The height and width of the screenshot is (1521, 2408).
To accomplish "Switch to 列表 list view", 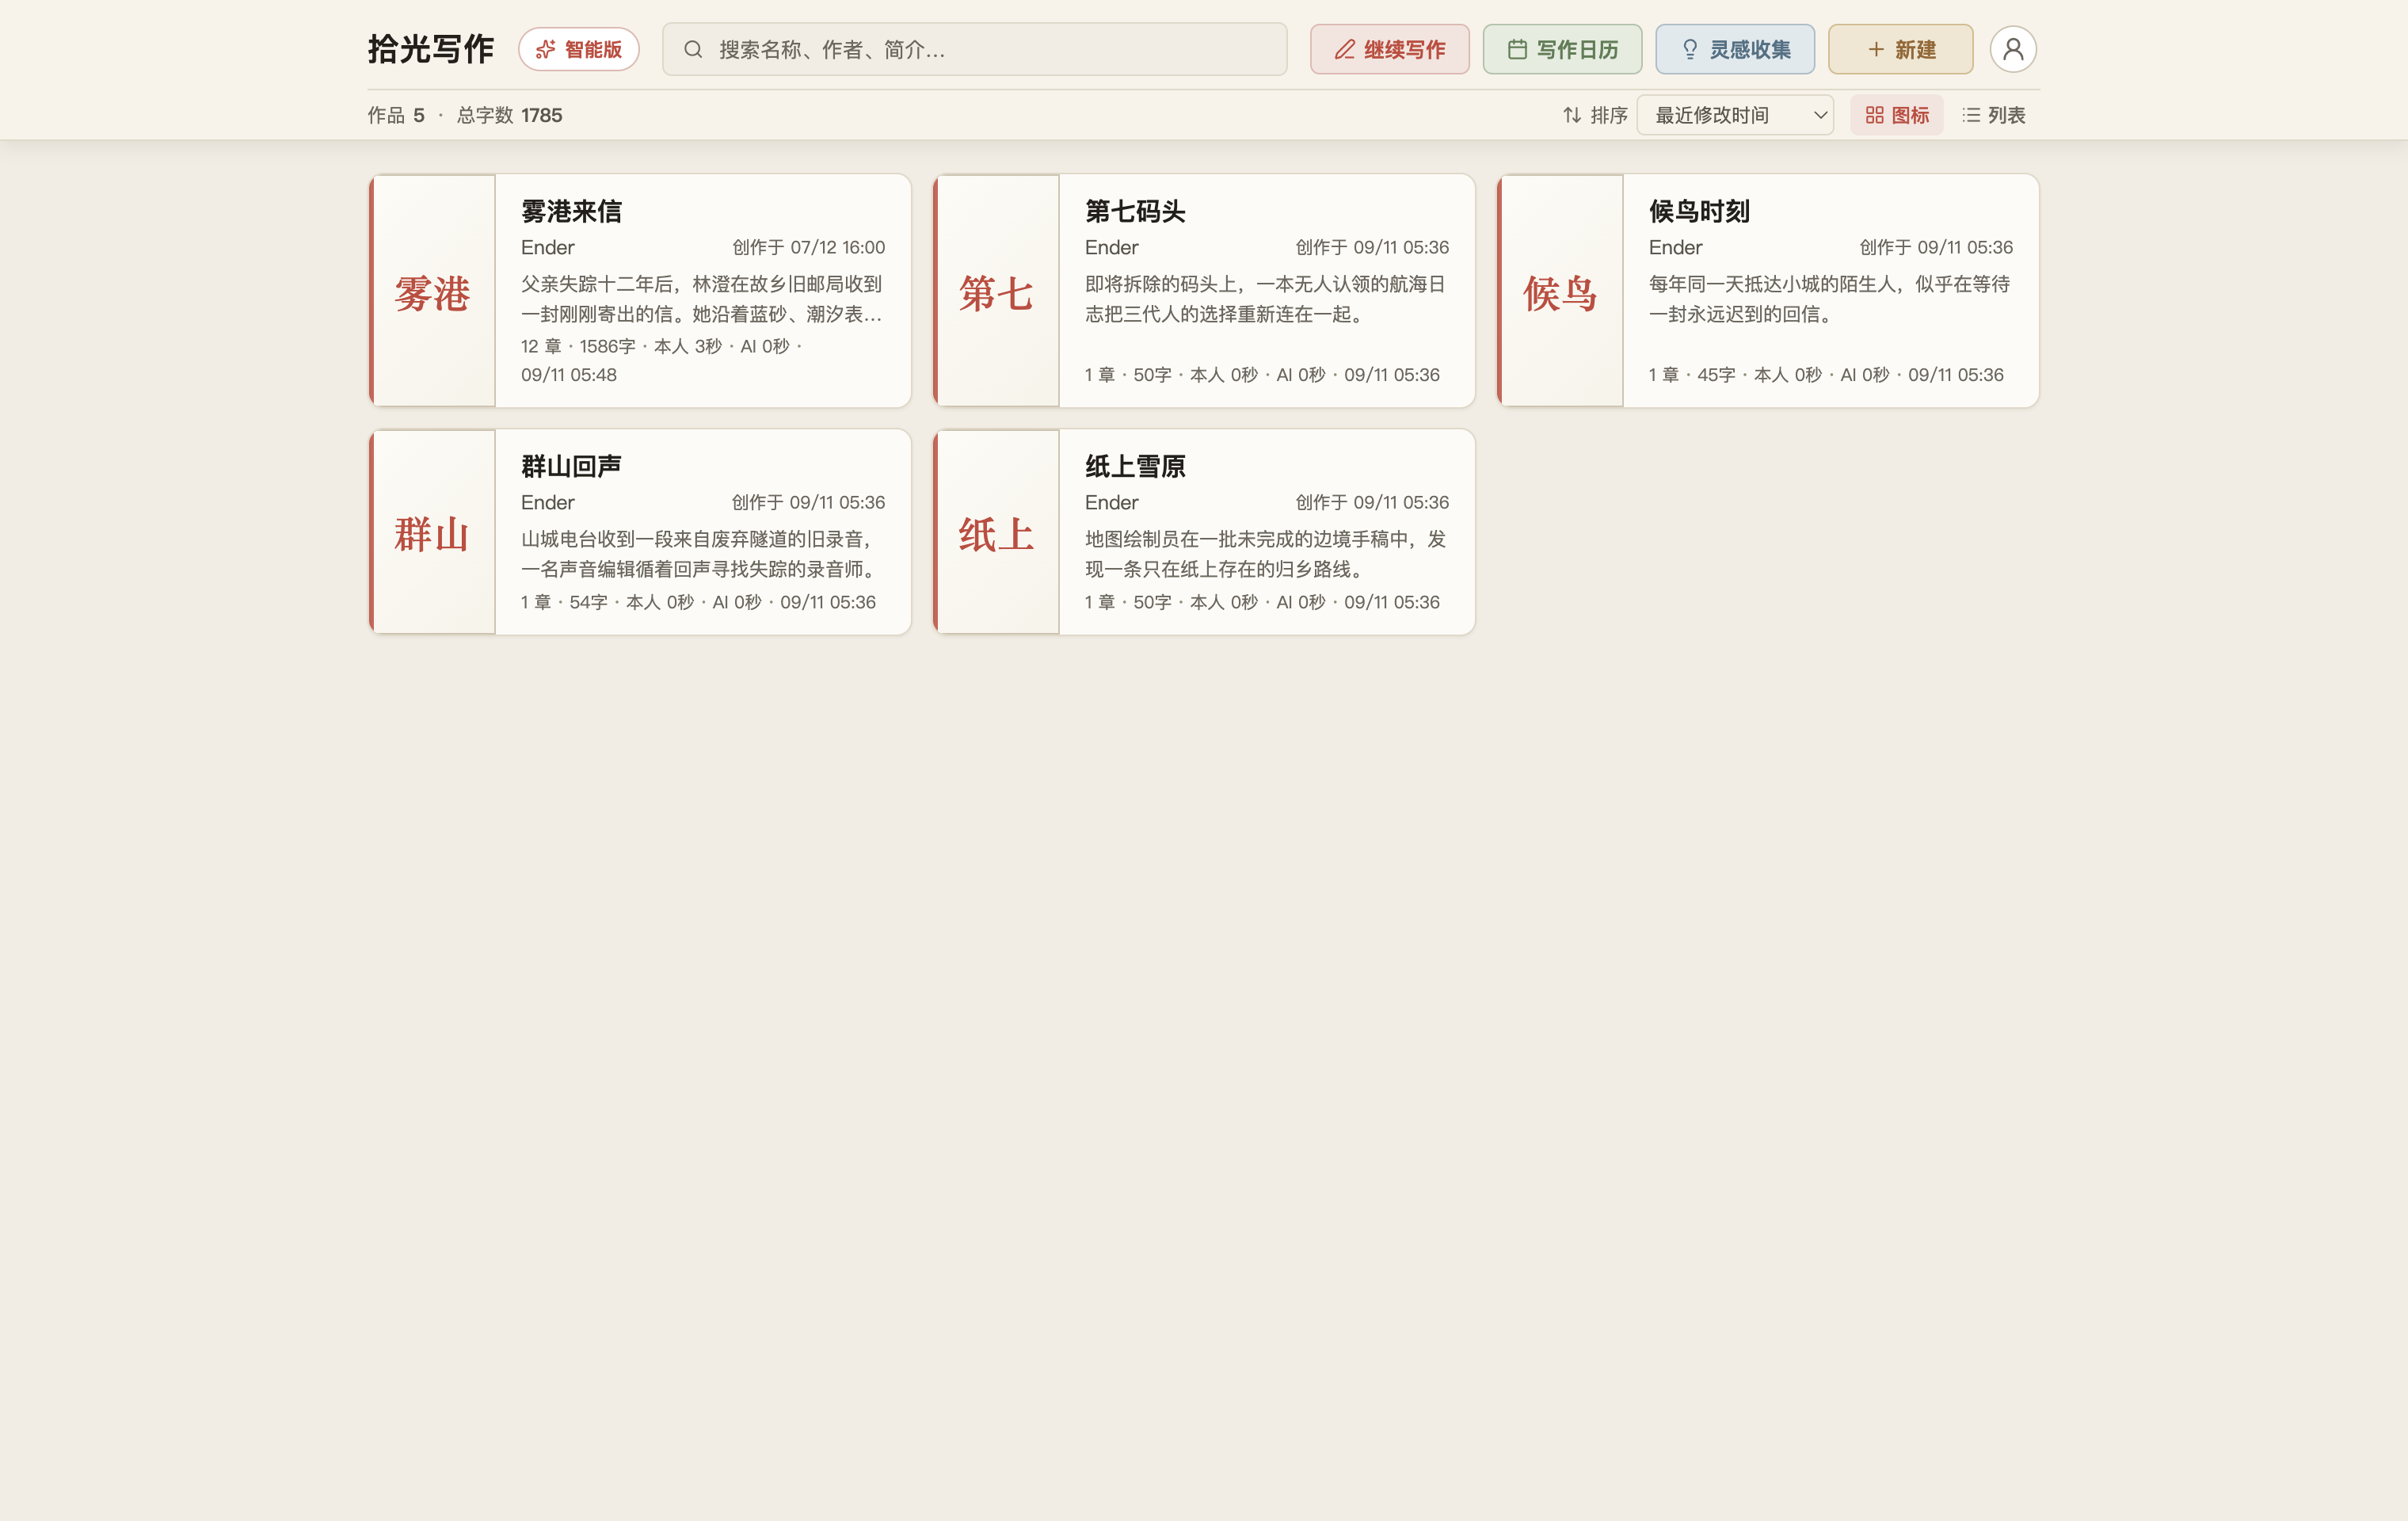I will pyautogui.click(x=1993, y=115).
